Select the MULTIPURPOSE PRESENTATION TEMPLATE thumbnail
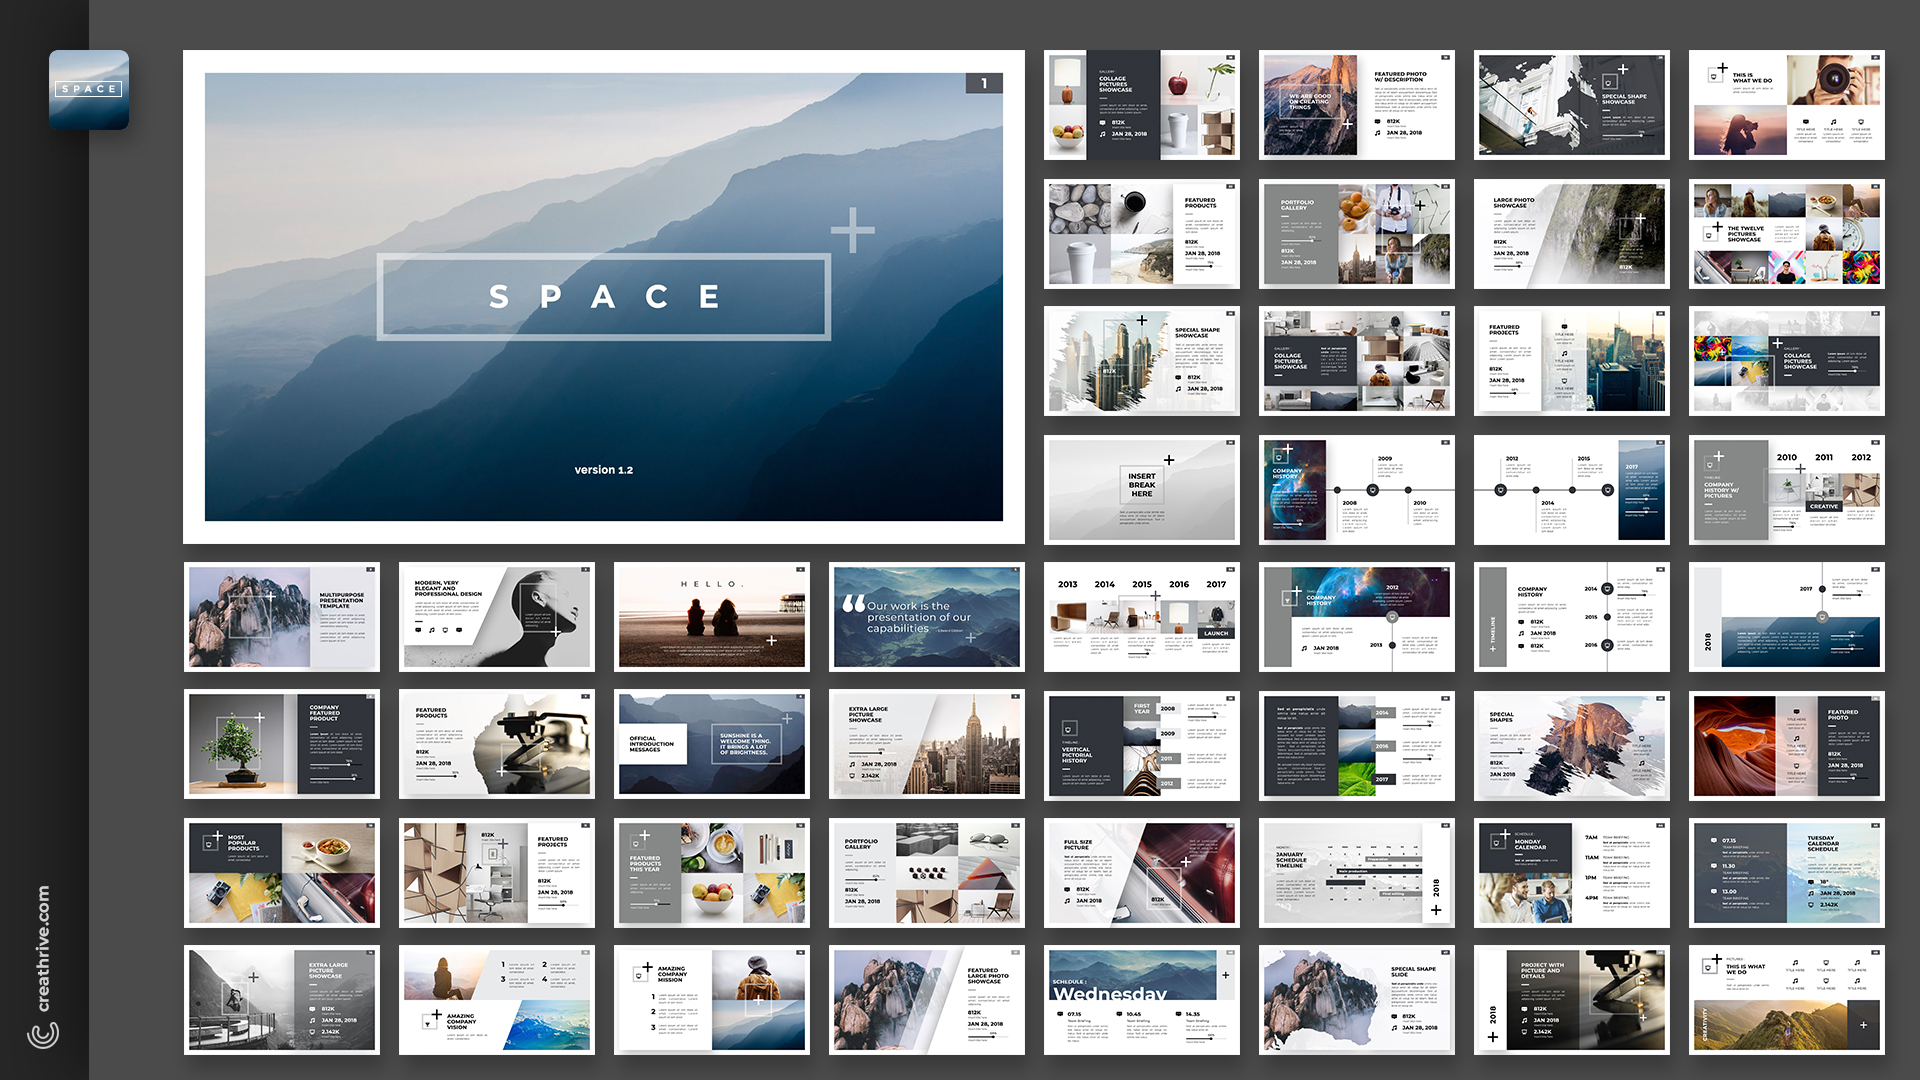The image size is (1920, 1080). (x=282, y=617)
